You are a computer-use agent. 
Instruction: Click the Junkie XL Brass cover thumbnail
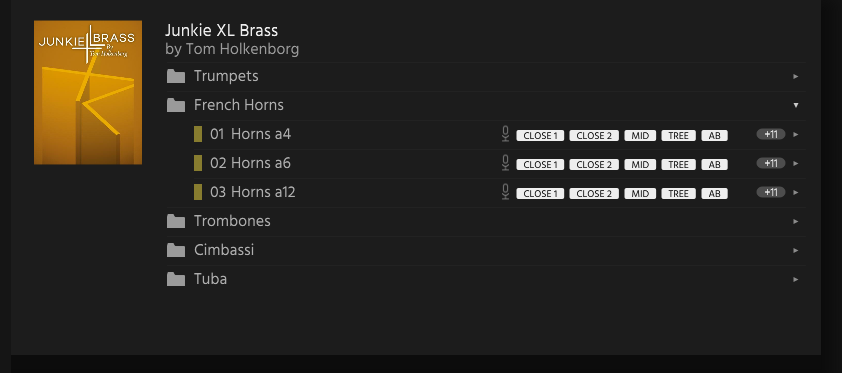pos(88,92)
